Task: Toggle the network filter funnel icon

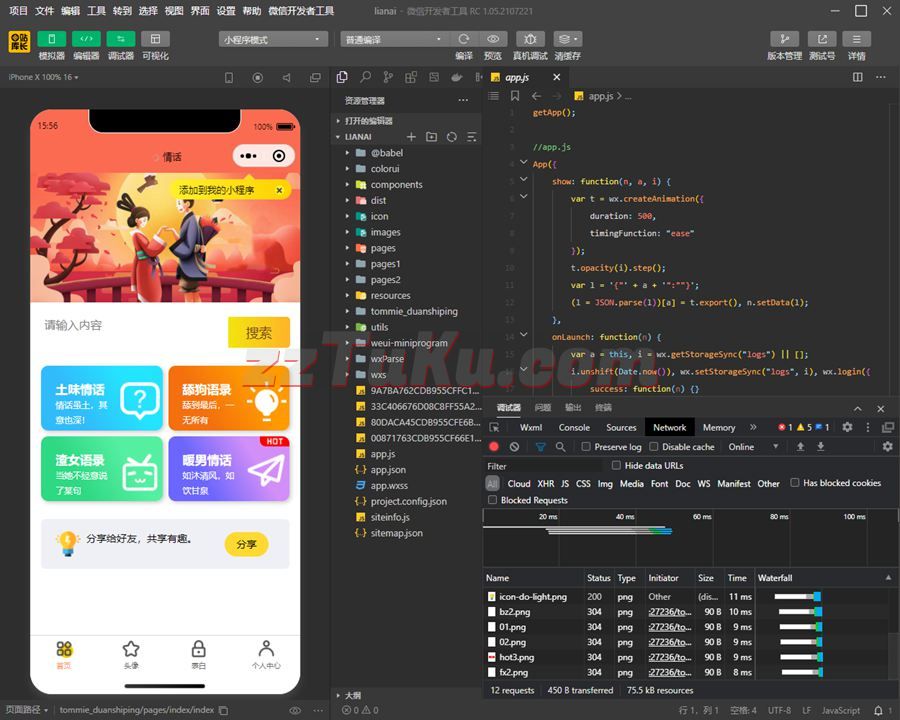Action: (x=541, y=447)
